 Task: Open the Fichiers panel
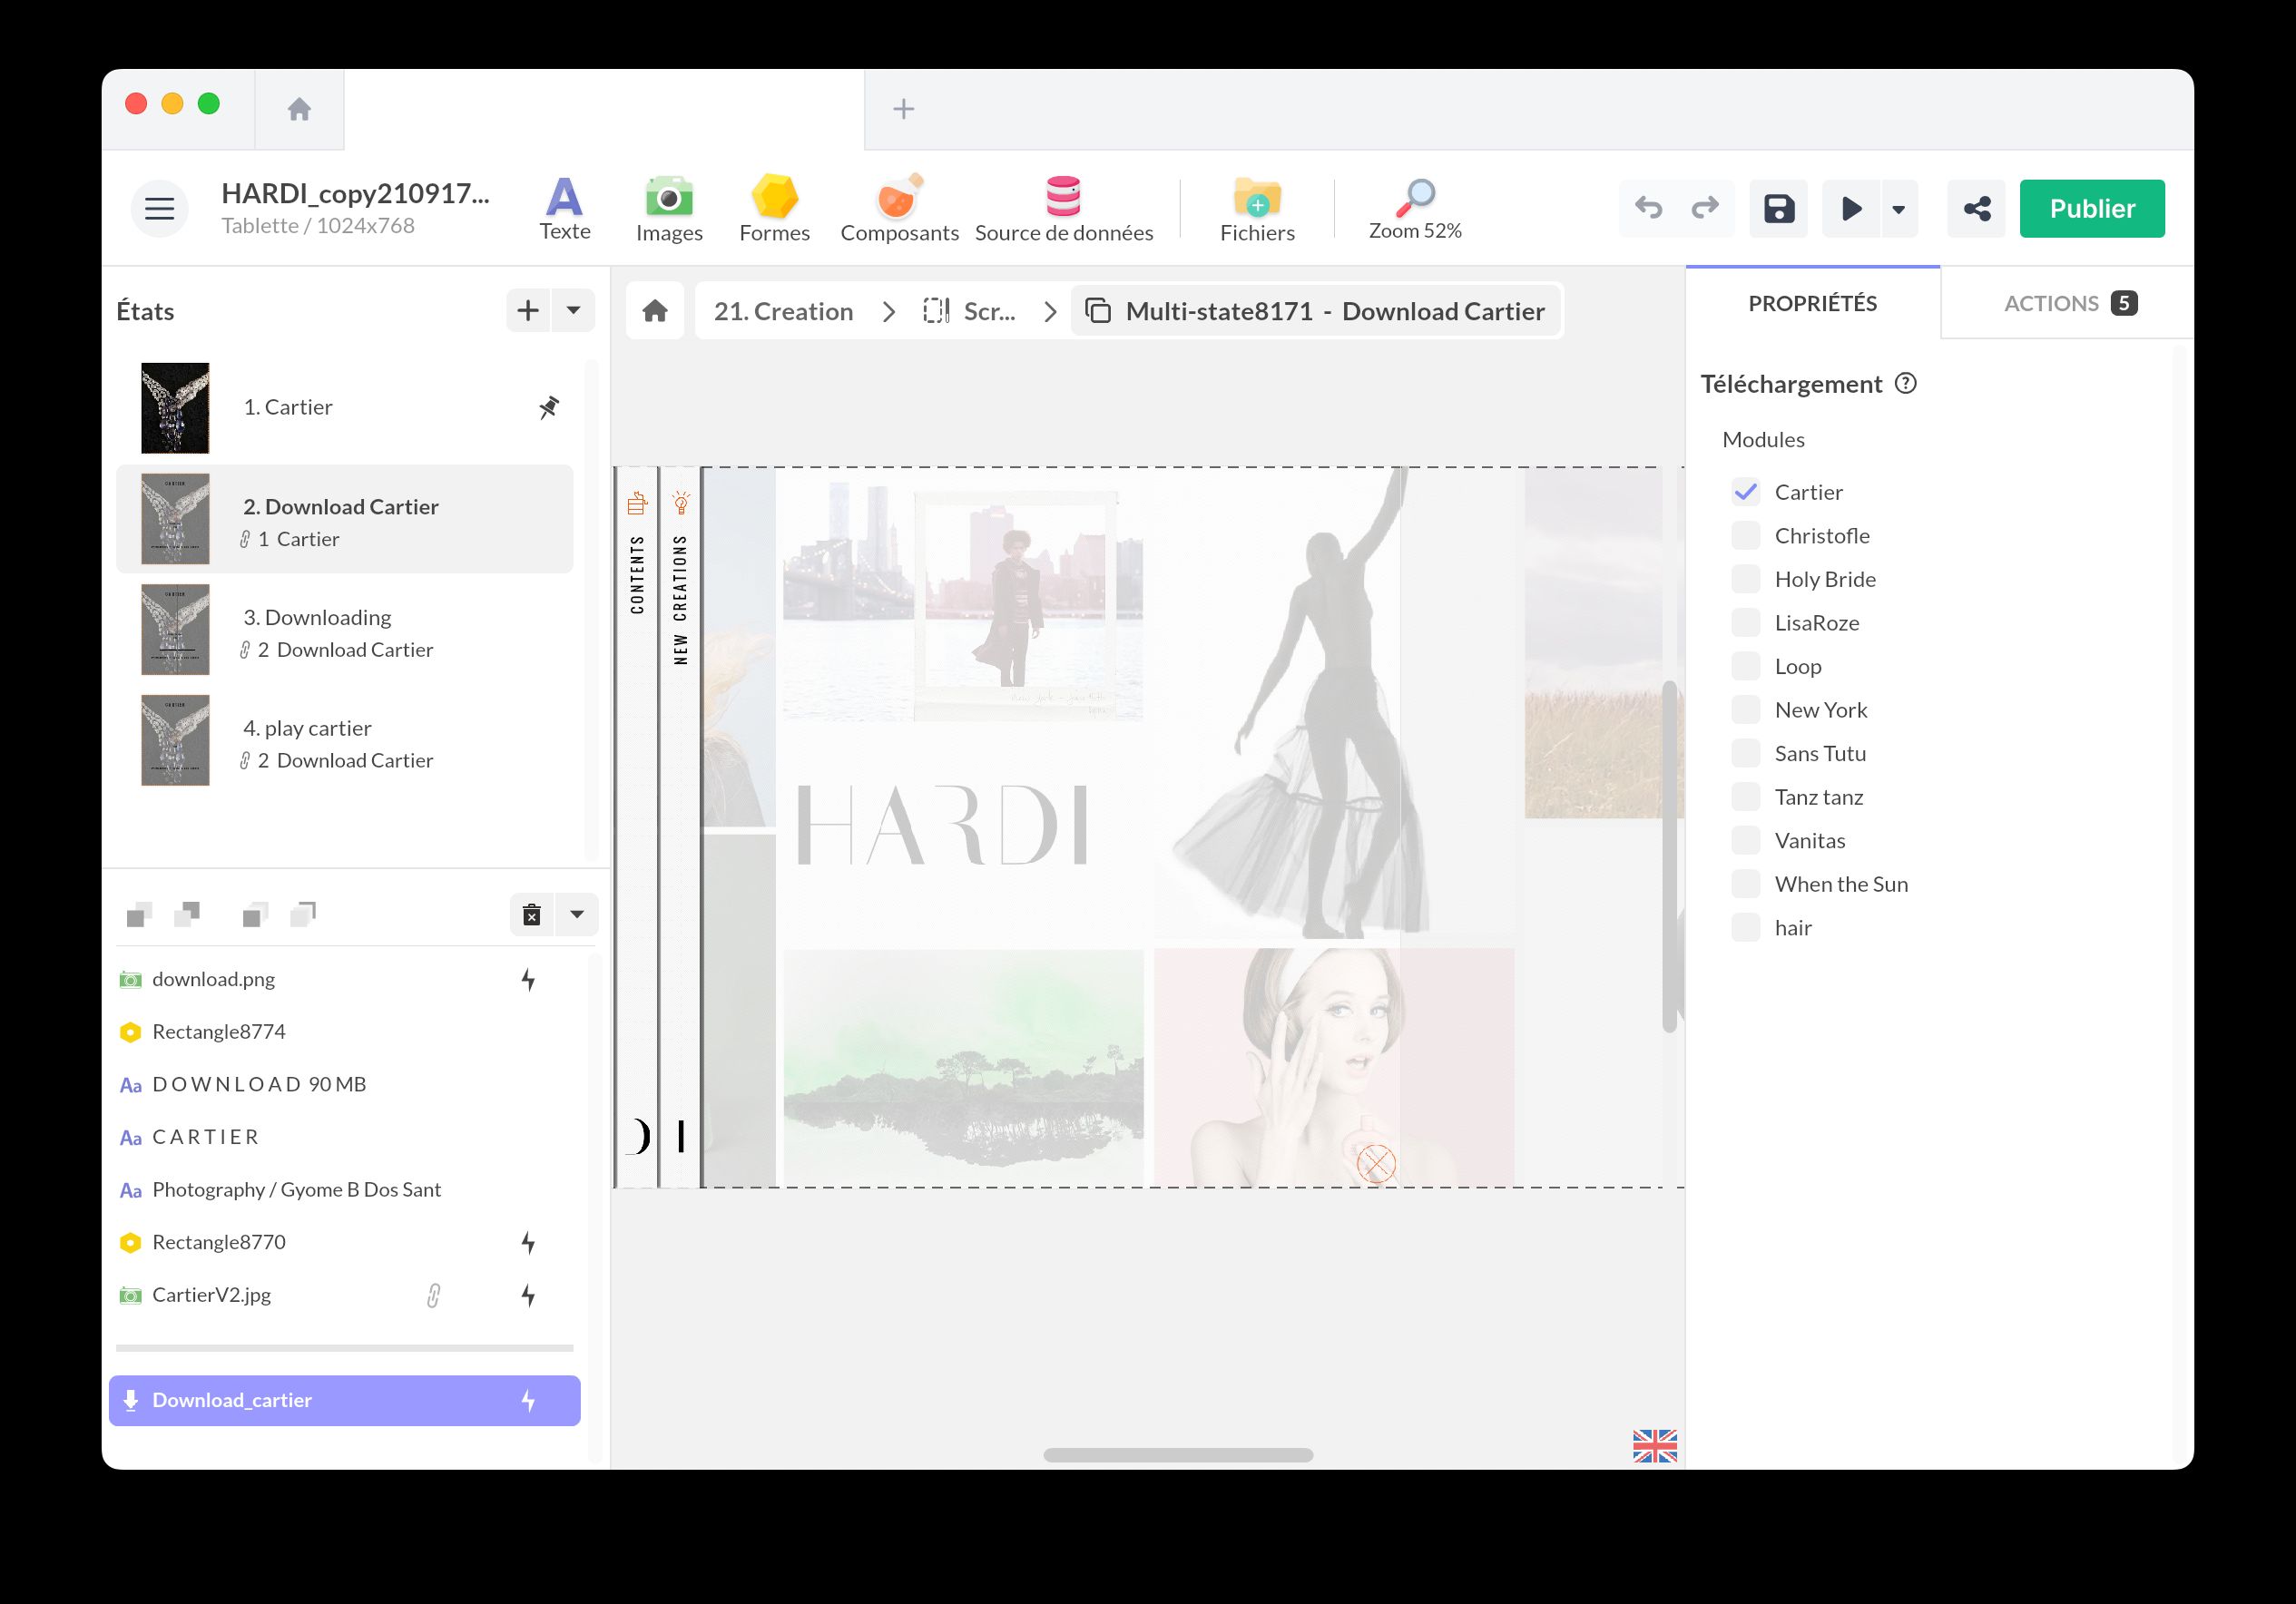coord(1256,207)
